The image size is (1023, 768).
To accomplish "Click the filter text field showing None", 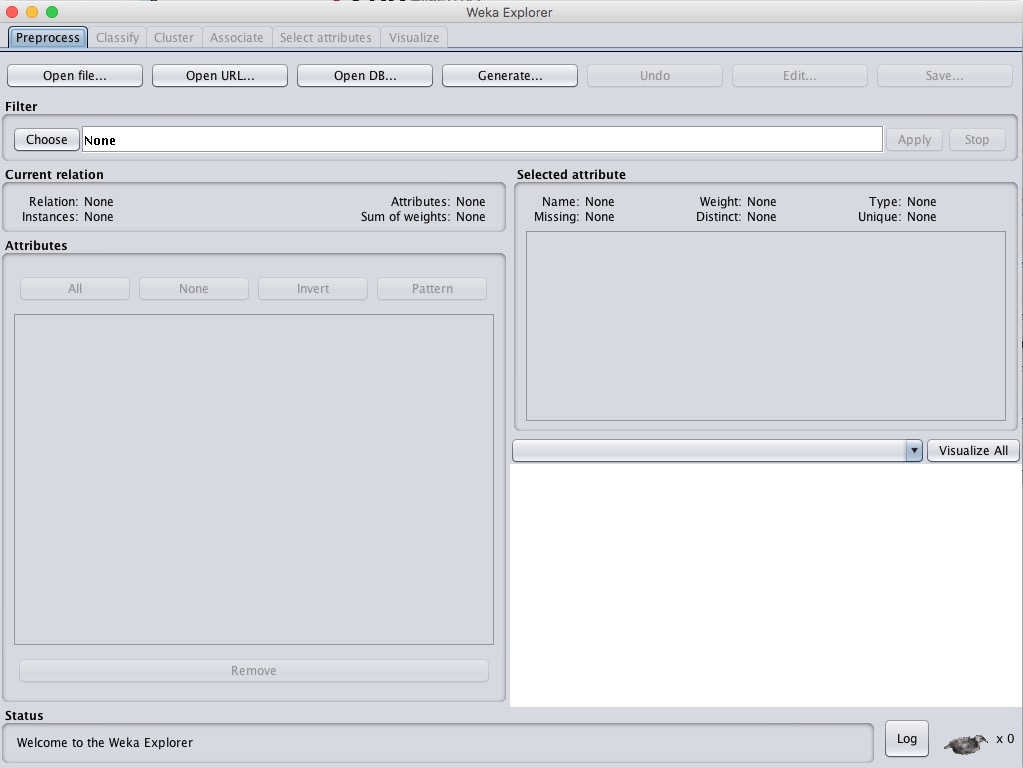I will 482,140.
